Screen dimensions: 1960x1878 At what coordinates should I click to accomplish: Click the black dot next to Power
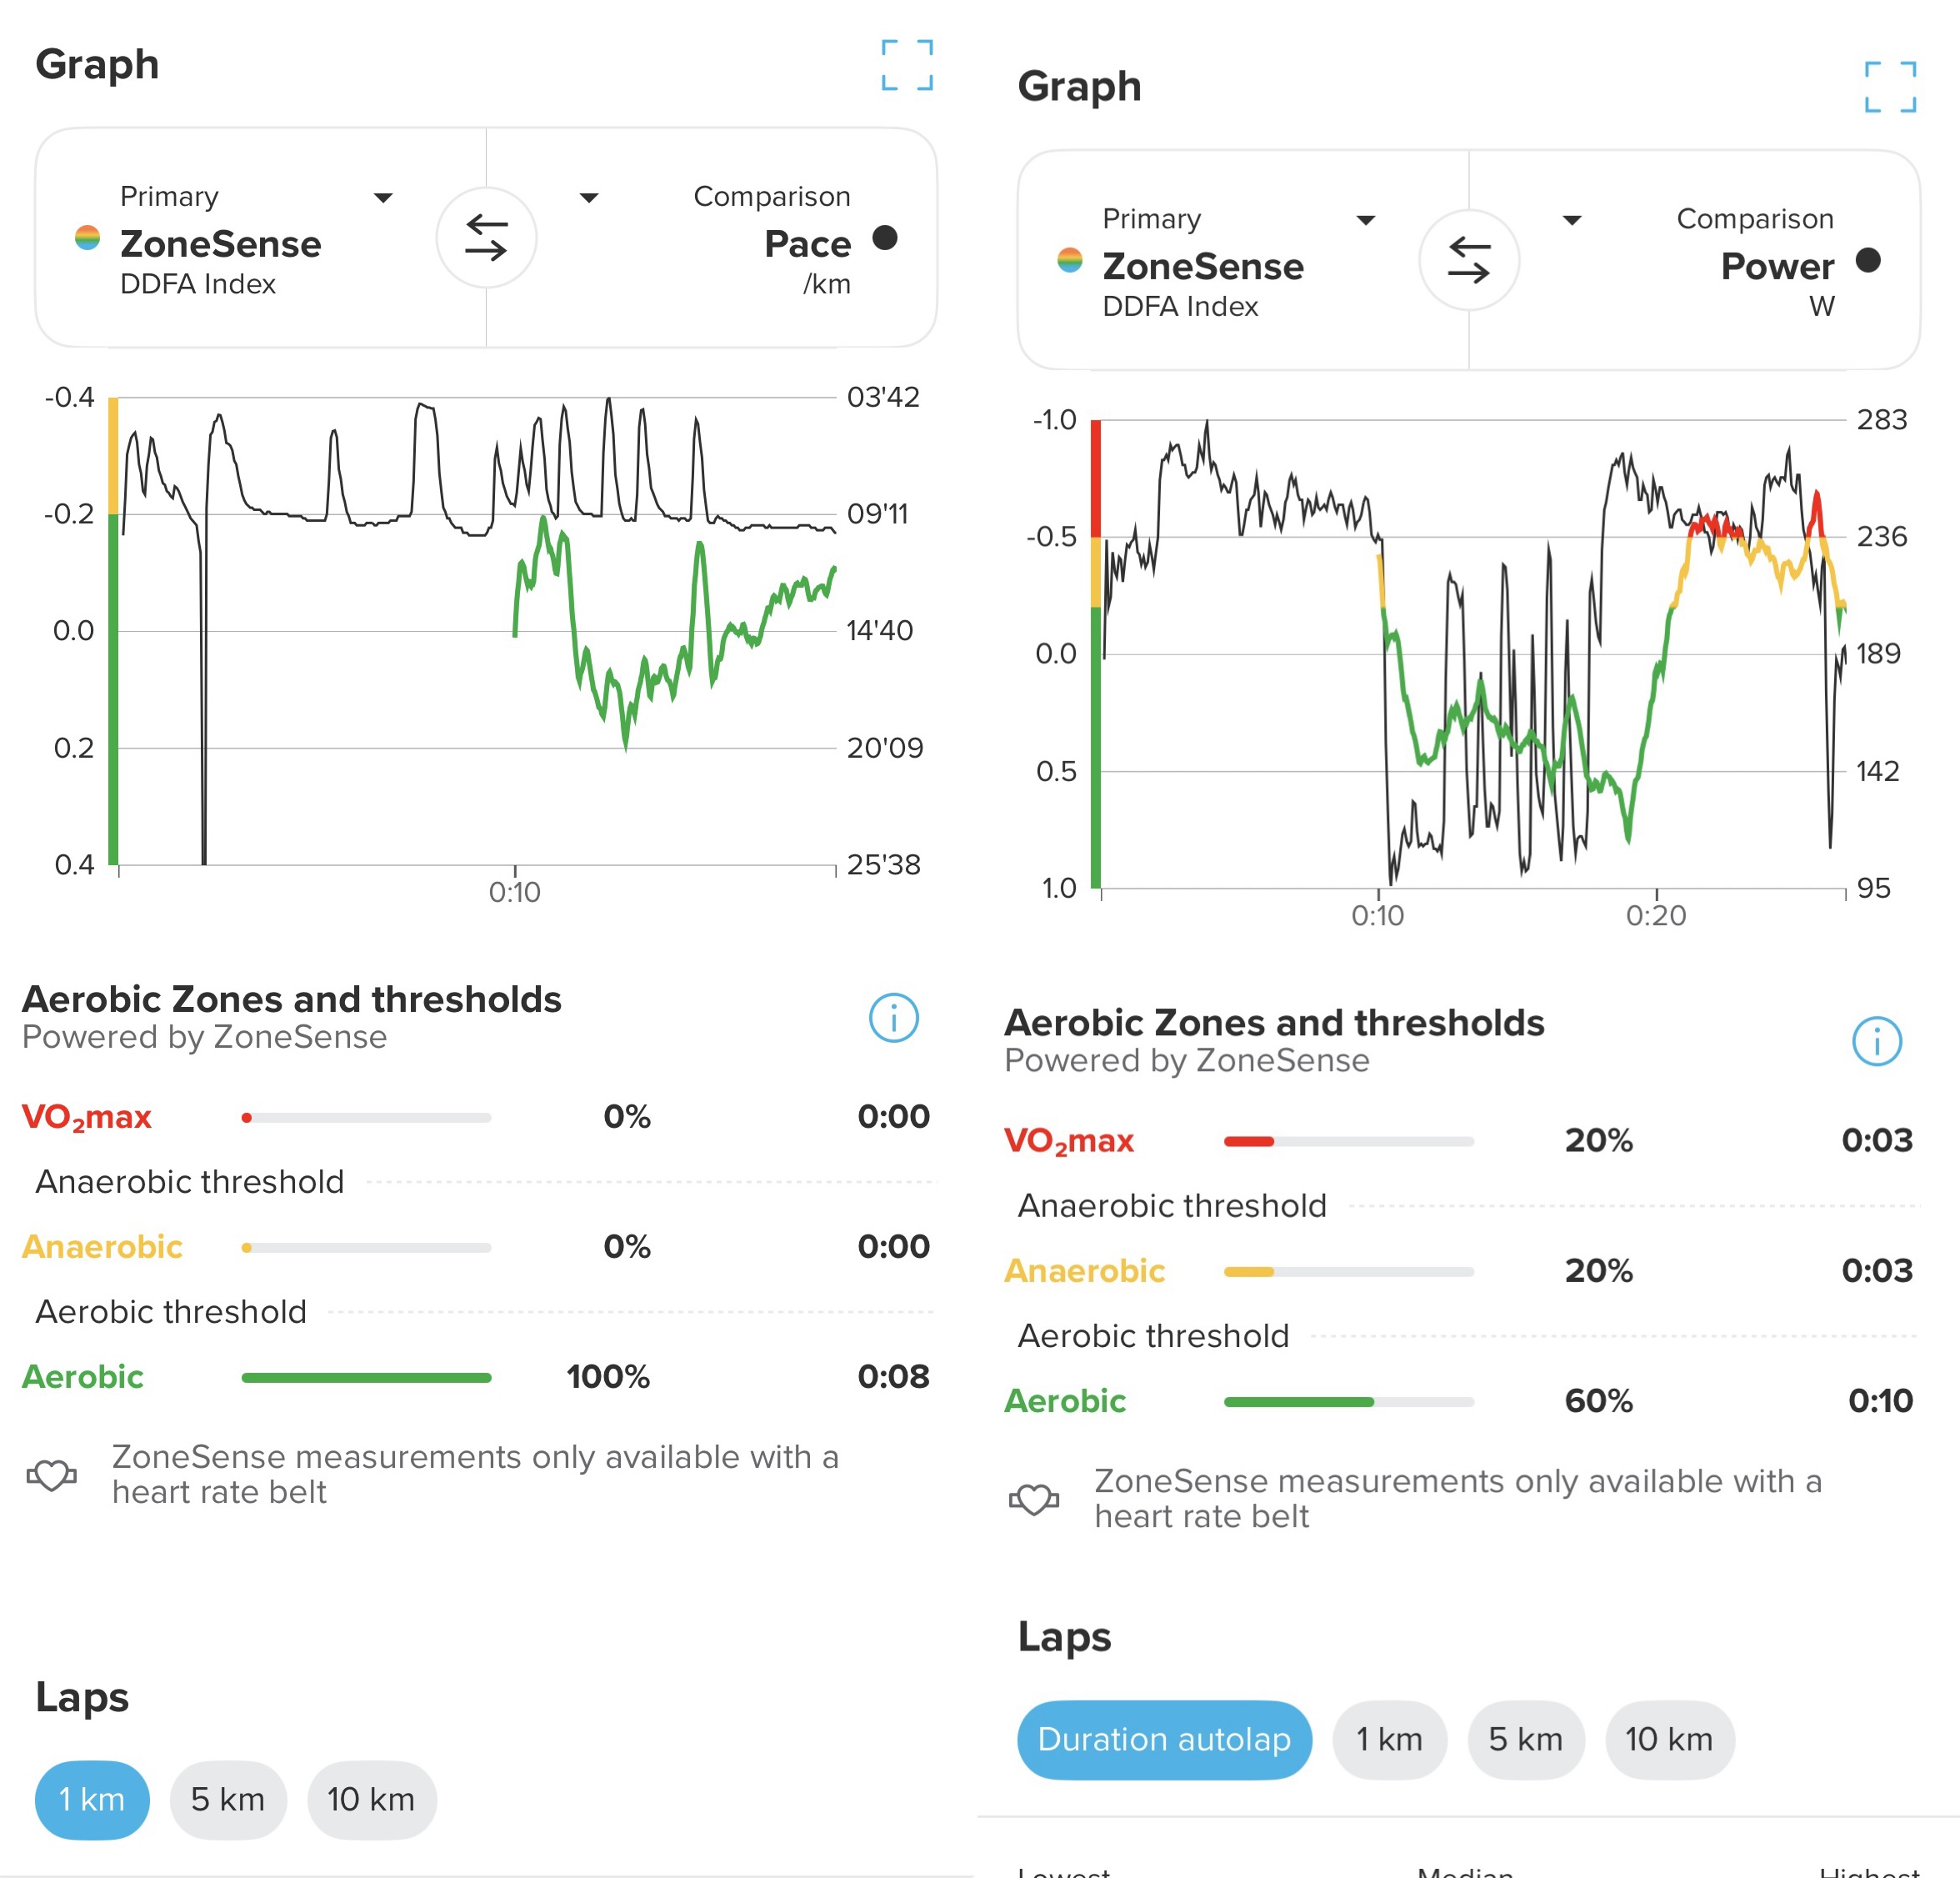pos(1867,260)
